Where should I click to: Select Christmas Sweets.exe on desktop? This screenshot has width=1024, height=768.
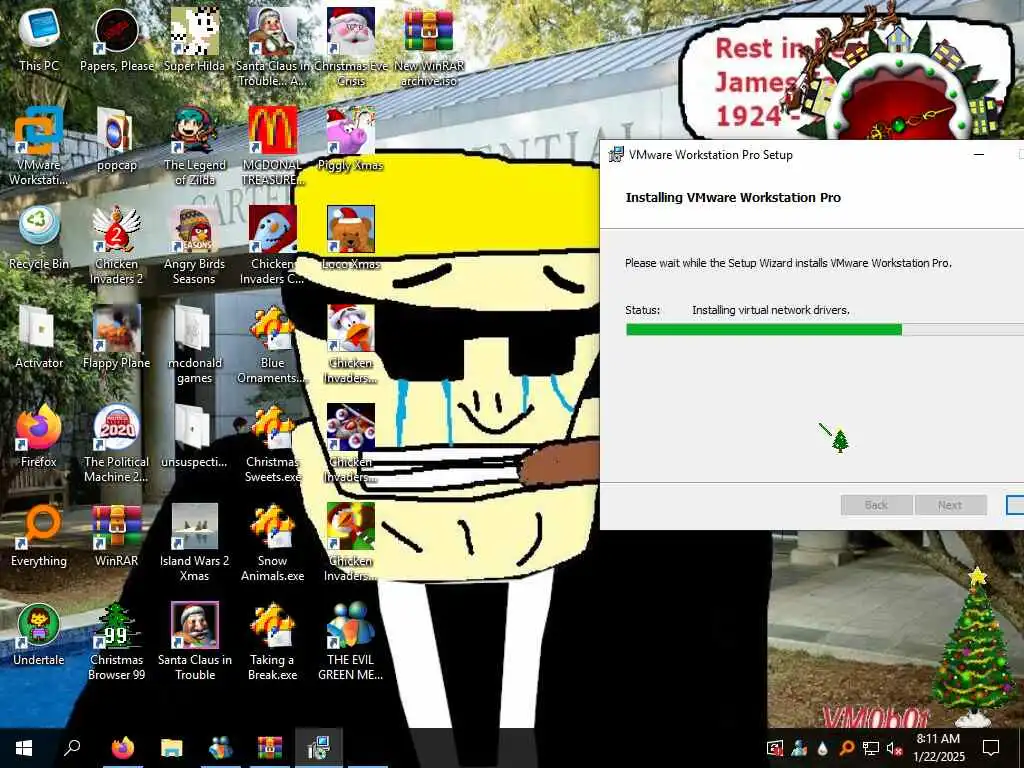(272, 442)
